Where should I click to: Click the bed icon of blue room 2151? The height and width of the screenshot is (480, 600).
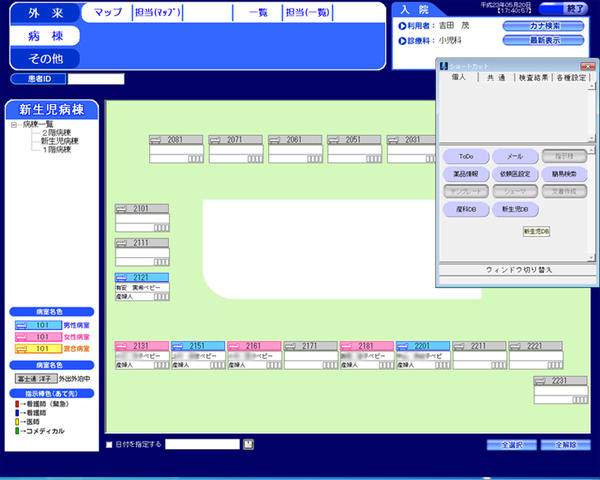177,346
